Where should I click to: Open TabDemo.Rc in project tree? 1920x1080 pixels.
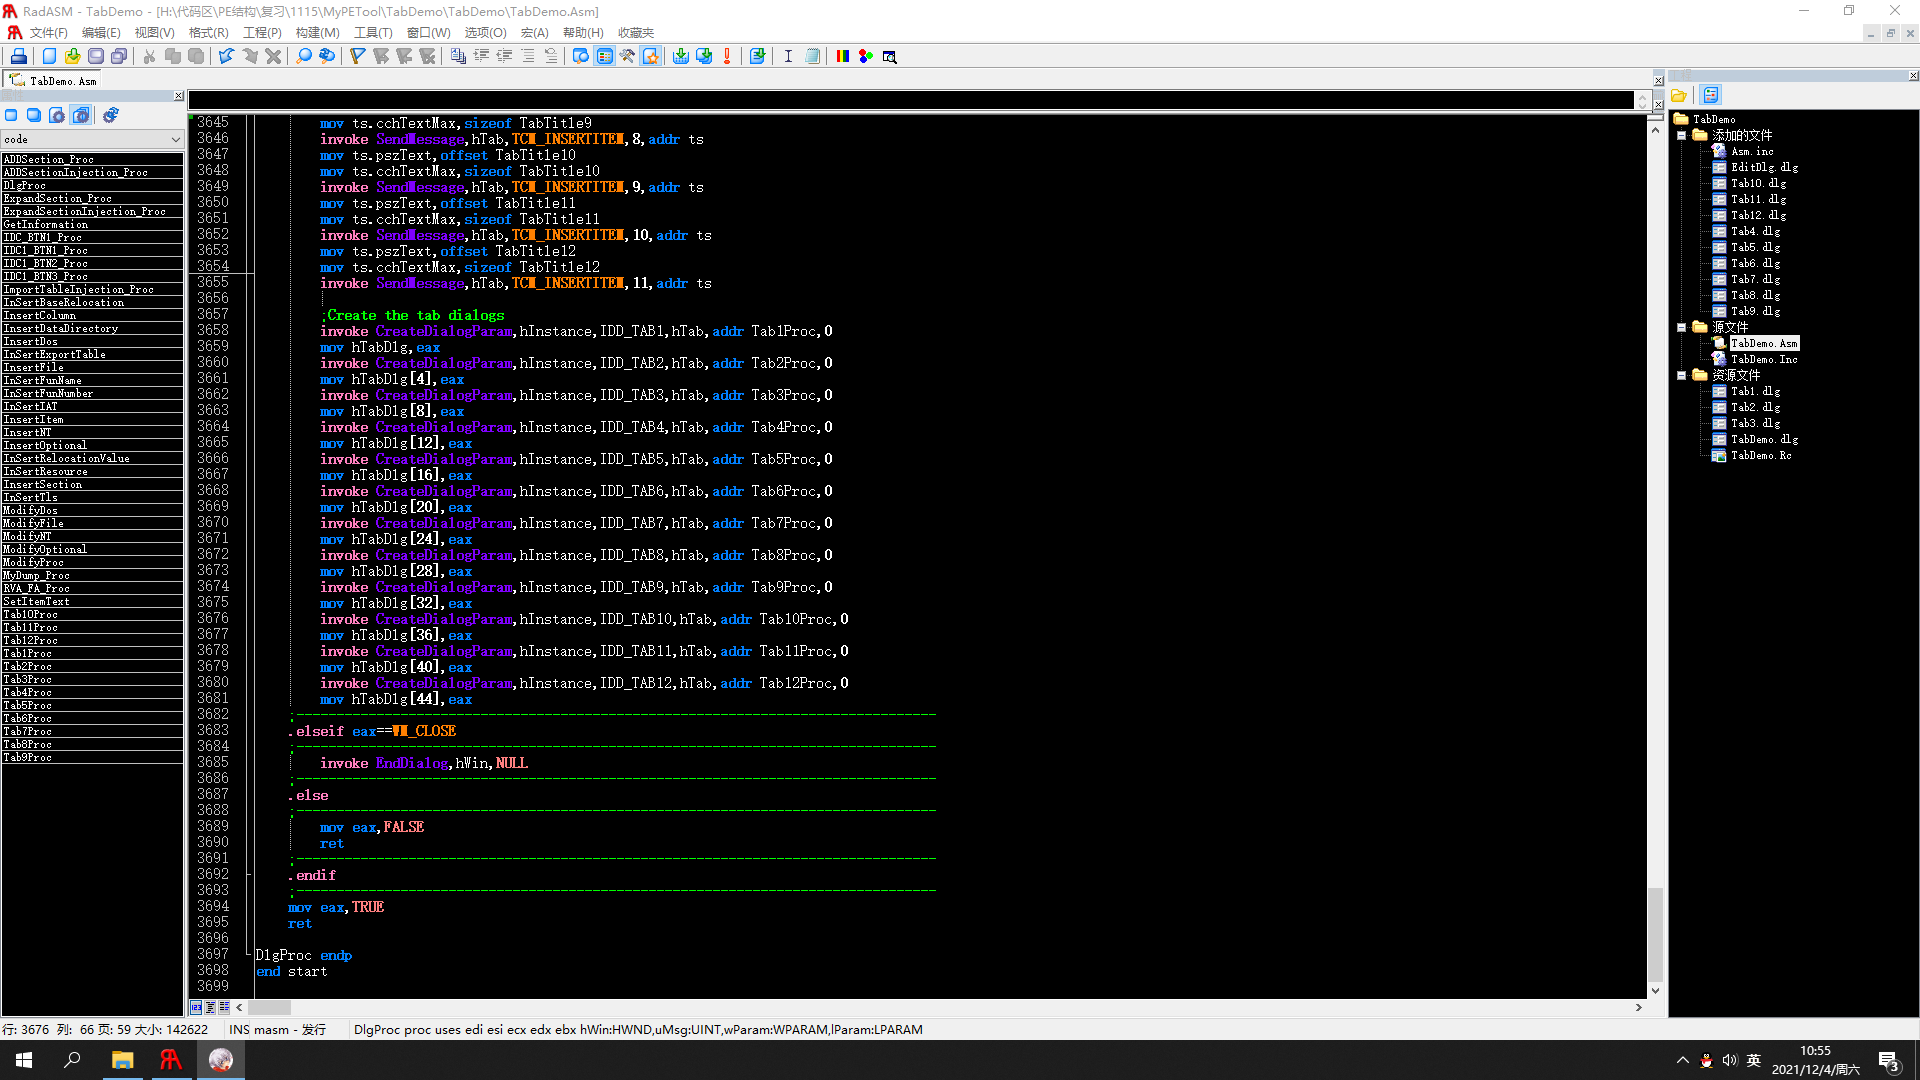[x=1761, y=455]
